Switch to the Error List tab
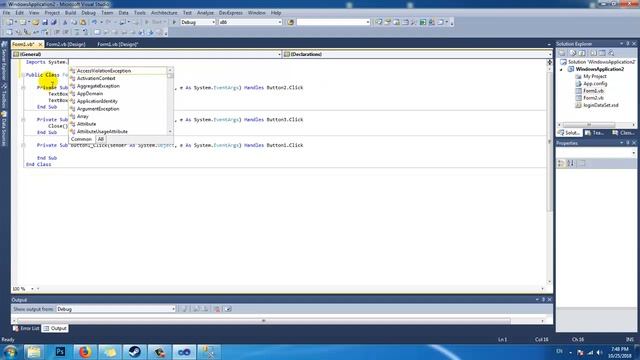The image size is (640, 360). [x=26, y=328]
